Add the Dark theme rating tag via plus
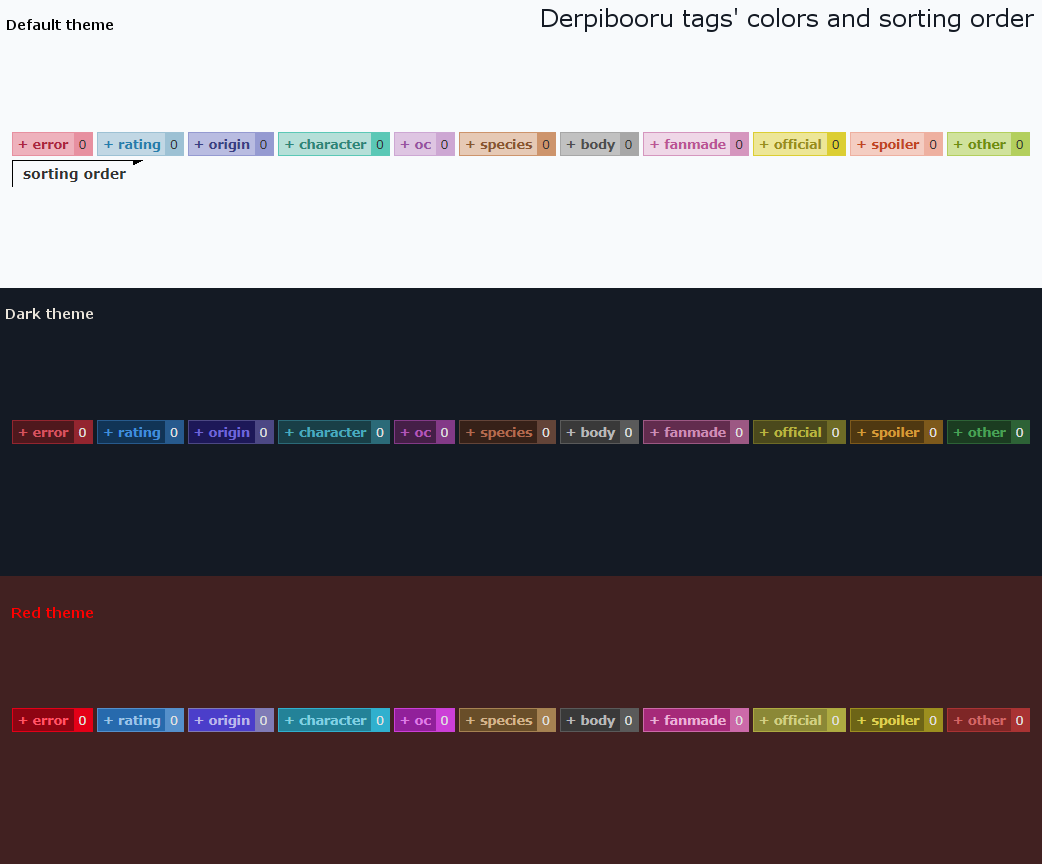The image size is (1042, 864). pos(108,432)
